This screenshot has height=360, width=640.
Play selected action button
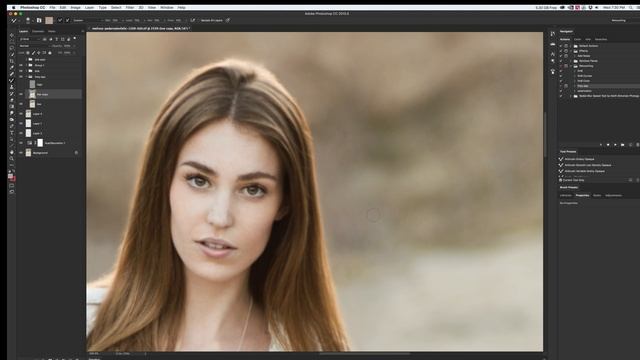(615, 144)
